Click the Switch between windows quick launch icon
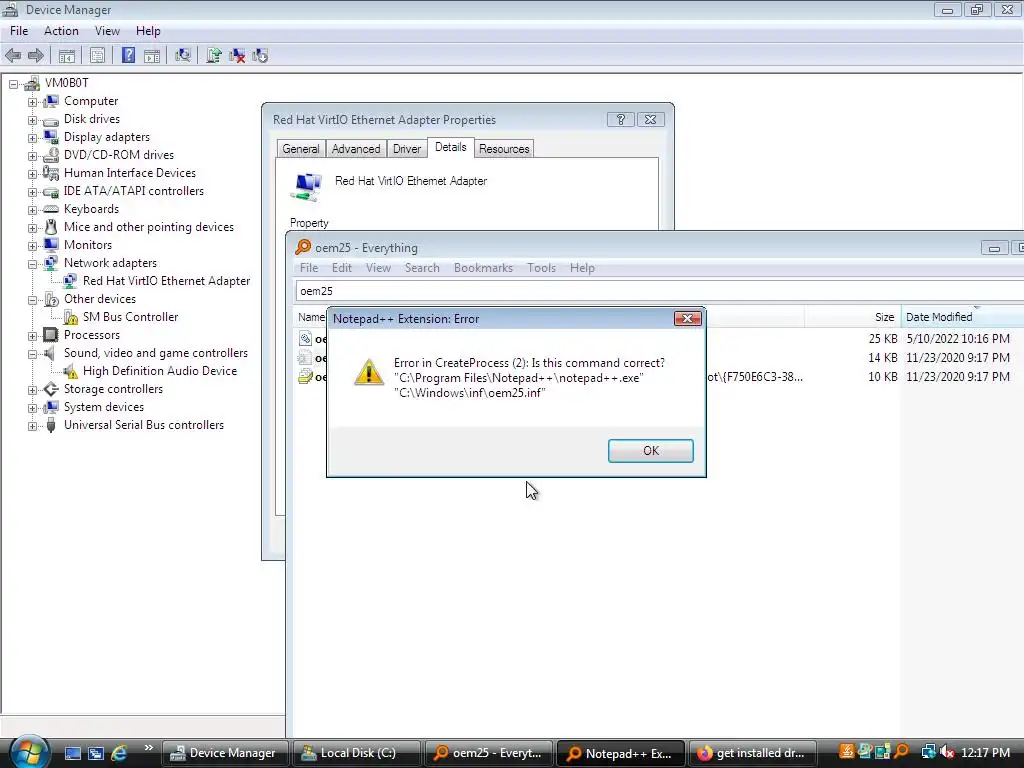Image resolution: width=1024 pixels, height=768 pixels. [96, 753]
